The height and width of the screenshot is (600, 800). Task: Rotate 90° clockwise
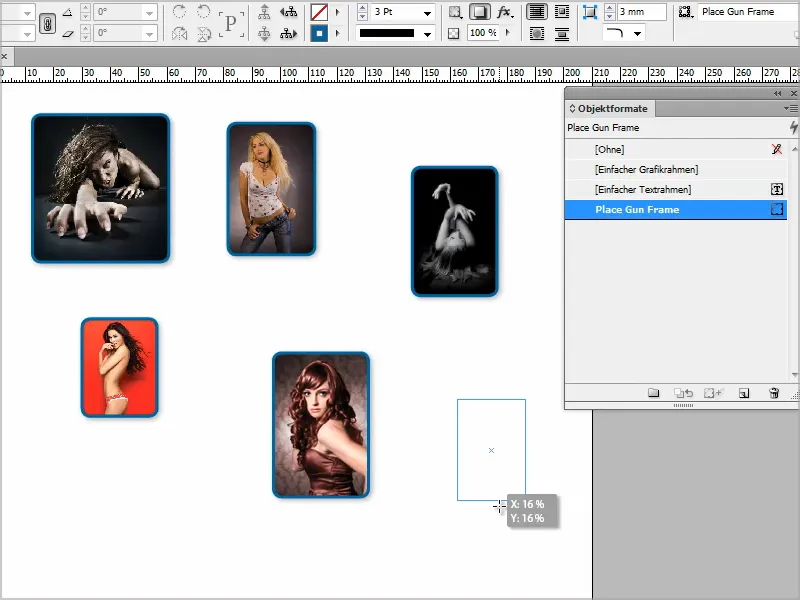point(180,12)
